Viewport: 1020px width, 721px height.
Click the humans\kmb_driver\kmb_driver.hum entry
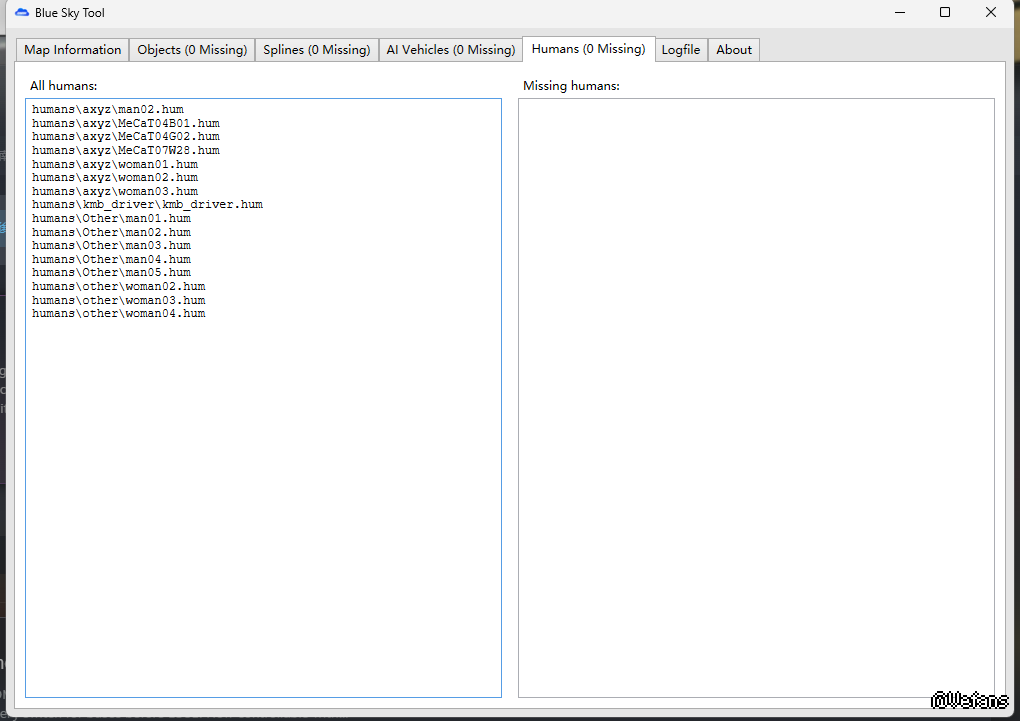[147, 204]
